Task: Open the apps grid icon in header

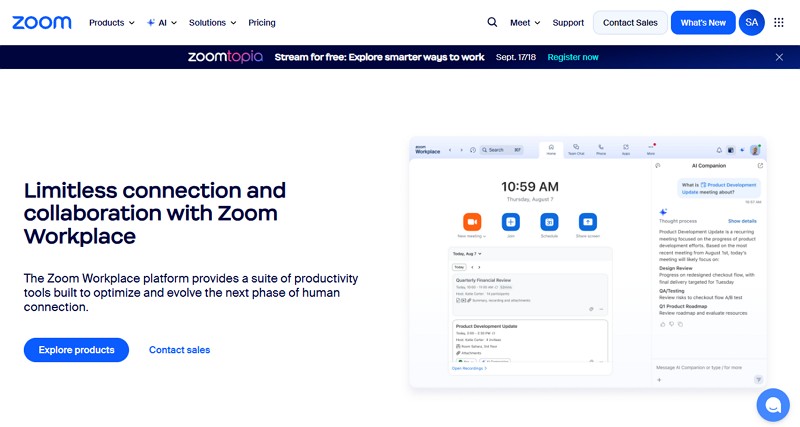Action: 779,22
